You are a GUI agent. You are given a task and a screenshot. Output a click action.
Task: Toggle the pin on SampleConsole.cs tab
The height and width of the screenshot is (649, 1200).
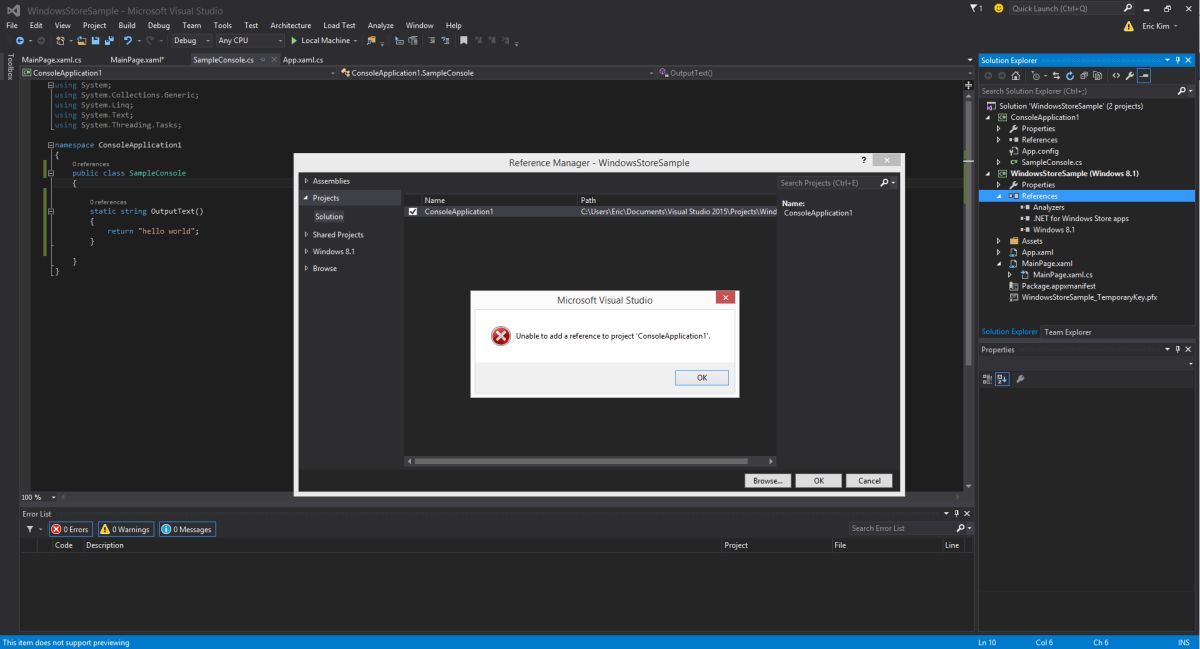pyautogui.click(x=262, y=60)
